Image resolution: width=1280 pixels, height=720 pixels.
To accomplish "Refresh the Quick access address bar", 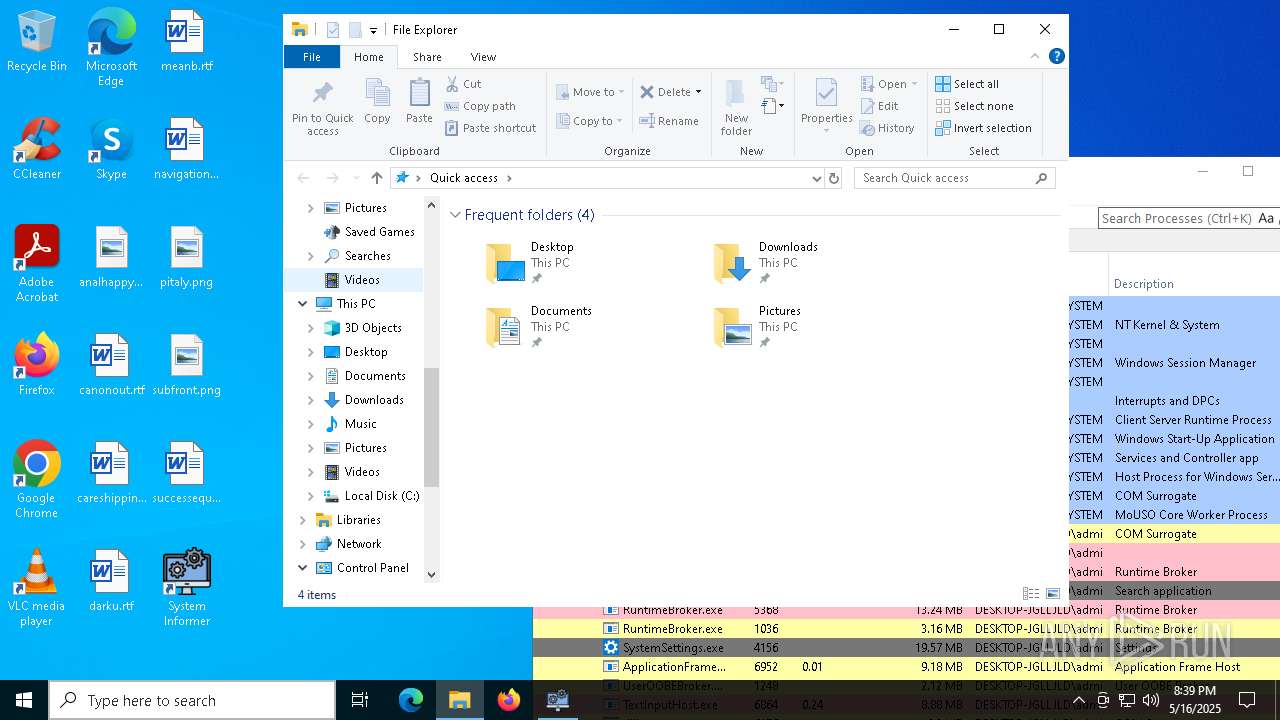I will [x=834, y=178].
